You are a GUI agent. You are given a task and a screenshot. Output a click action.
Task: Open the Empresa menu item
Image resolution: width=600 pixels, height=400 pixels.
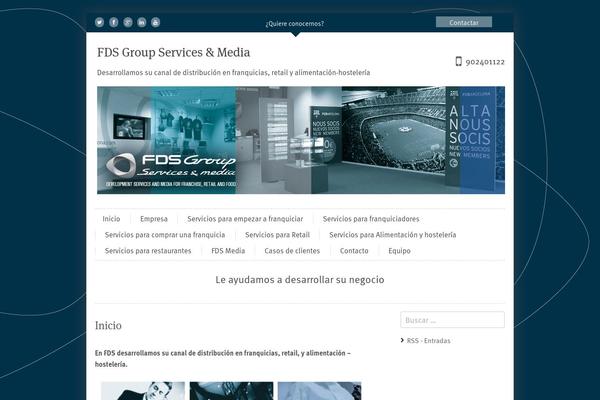coord(154,219)
